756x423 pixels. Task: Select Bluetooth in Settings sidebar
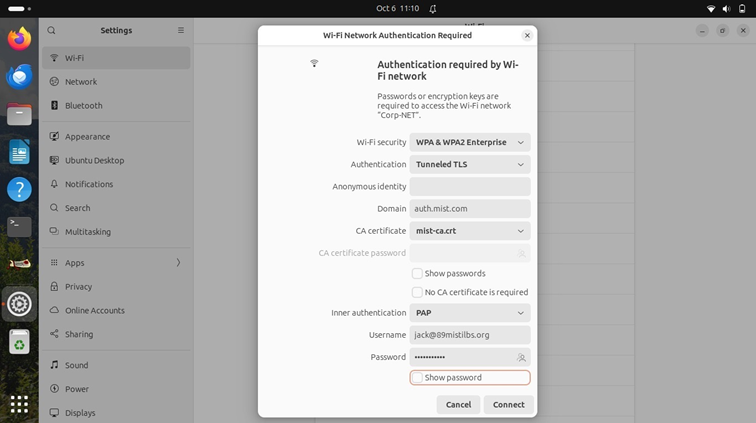[x=116, y=106]
